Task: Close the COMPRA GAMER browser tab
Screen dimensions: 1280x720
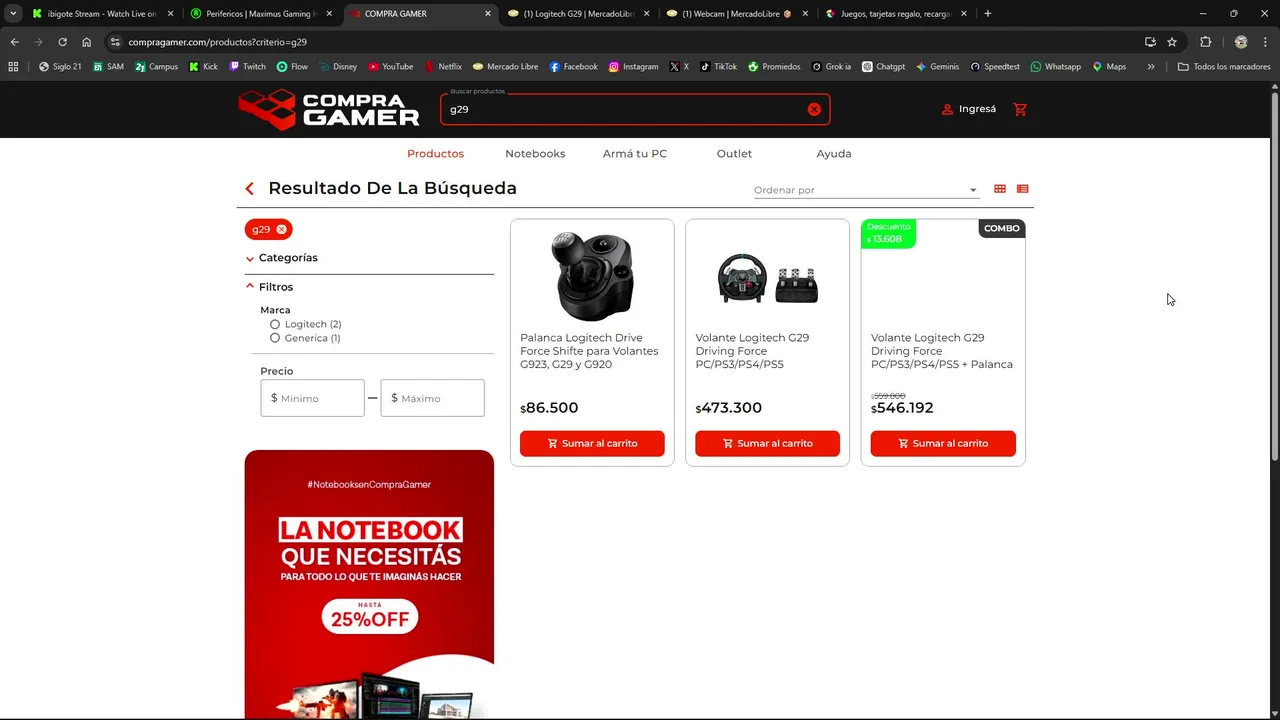Action: point(488,14)
